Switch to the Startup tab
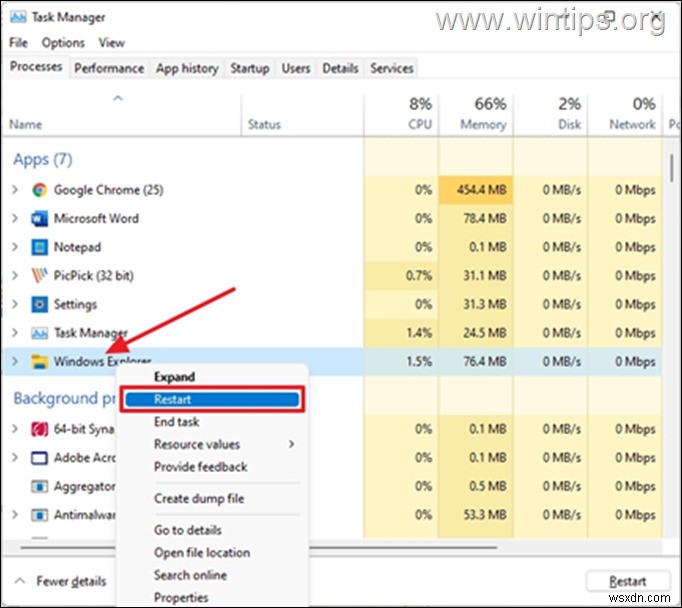The width and height of the screenshot is (682, 608). [x=250, y=68]
